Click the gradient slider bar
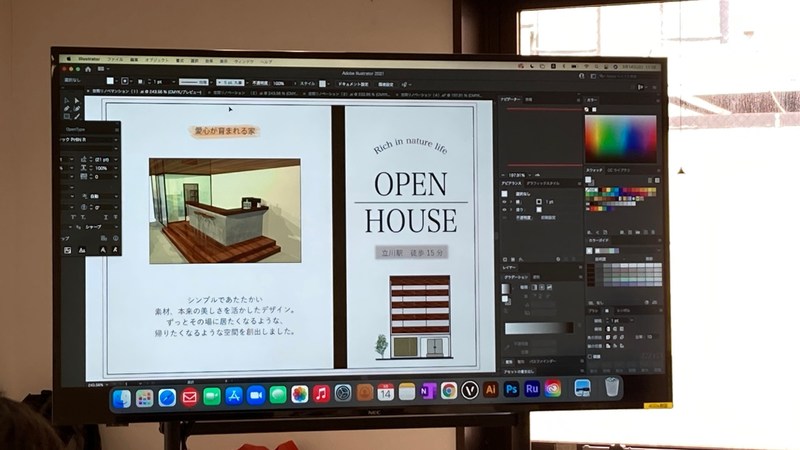Viewport: 800px width, 450px height. [x=539, y=328]
